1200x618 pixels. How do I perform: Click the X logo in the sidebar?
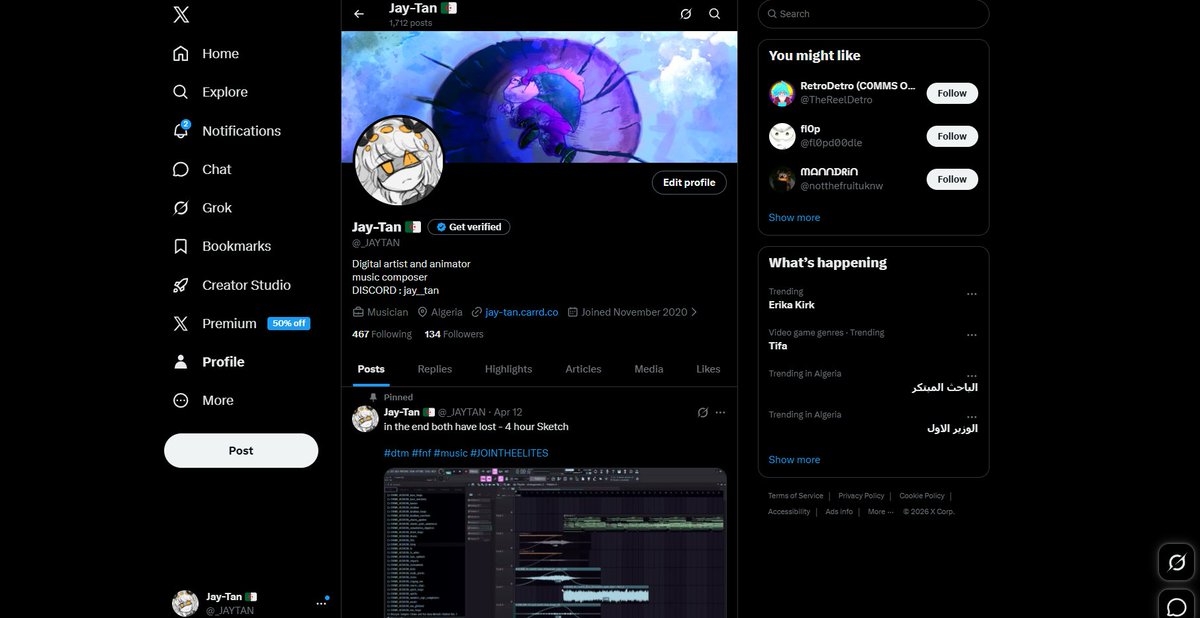point(181,14)
